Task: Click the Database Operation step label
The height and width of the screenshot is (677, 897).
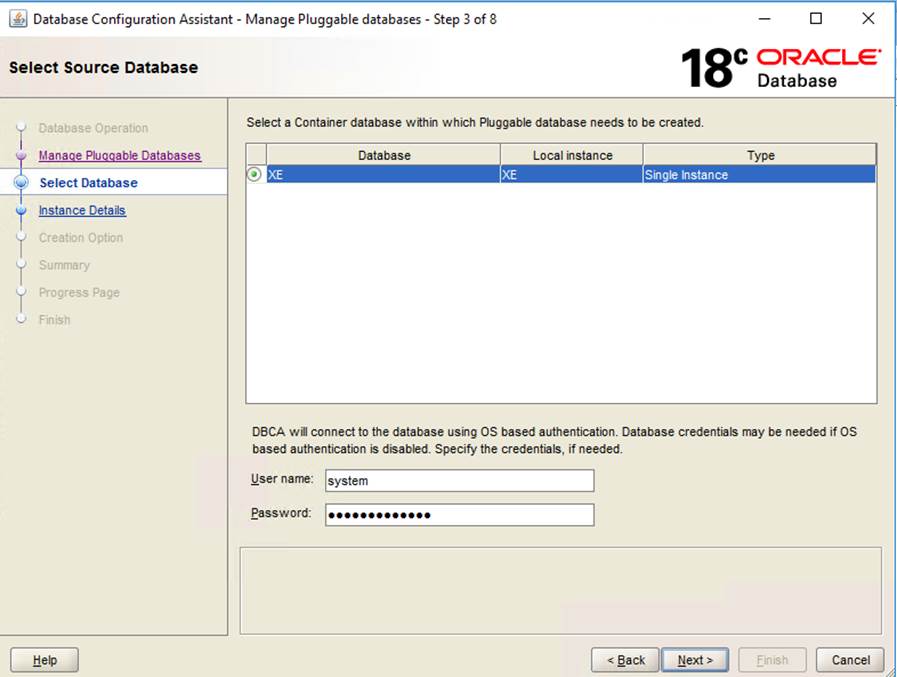Action: 93,128
